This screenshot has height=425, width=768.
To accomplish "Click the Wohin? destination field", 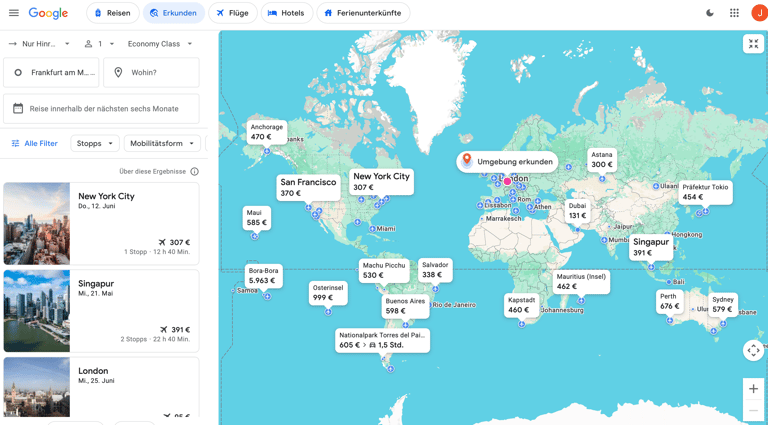I will tap(151, 72).
